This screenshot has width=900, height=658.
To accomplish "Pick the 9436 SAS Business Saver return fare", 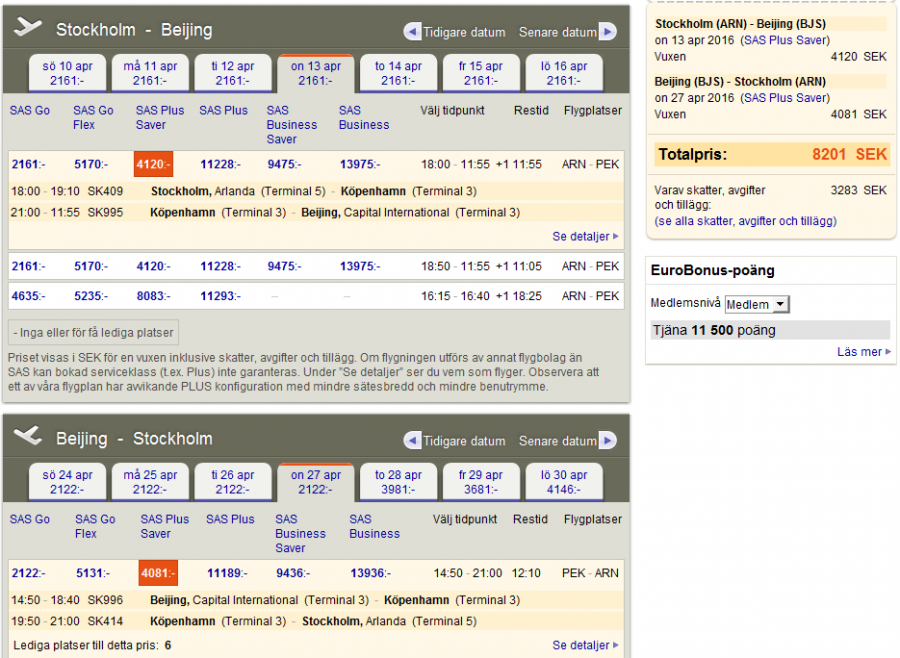I will [293, 573].
